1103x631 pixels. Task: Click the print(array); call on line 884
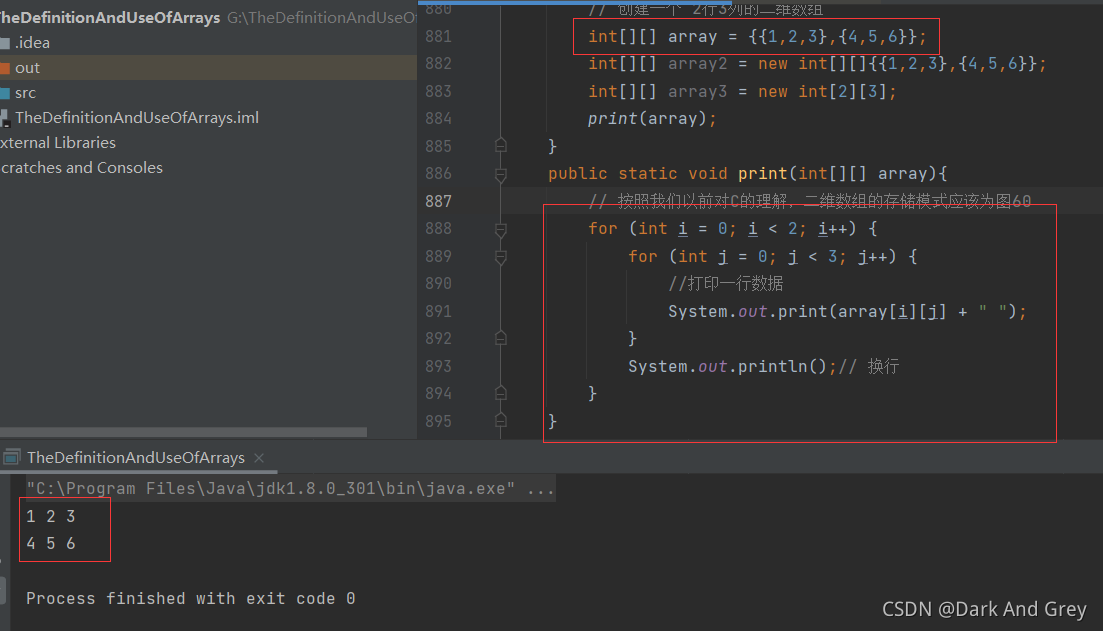coord(652,119)
